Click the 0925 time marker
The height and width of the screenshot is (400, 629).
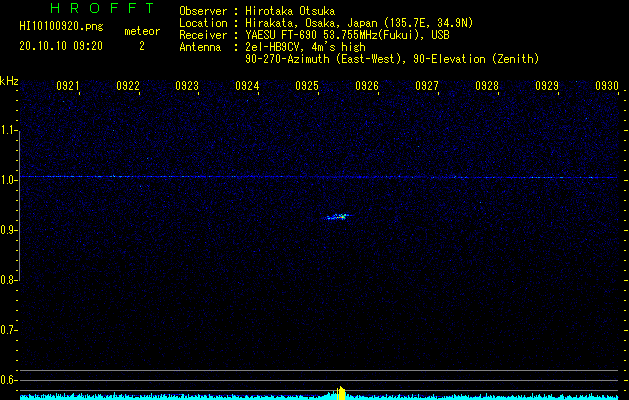click(x=307, y=85)
